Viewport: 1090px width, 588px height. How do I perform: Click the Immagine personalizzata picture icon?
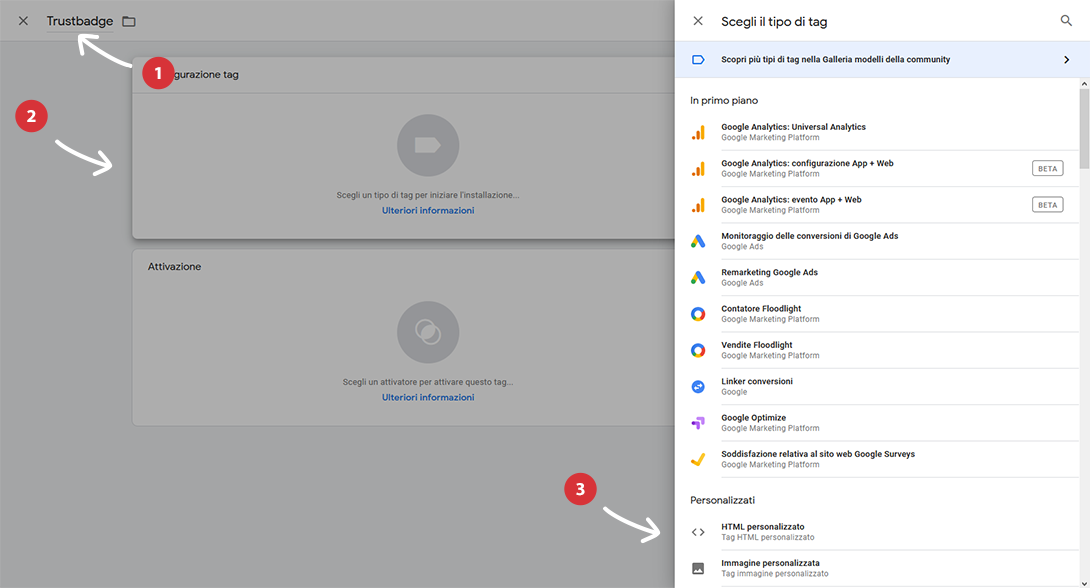[x=698, y=569]
